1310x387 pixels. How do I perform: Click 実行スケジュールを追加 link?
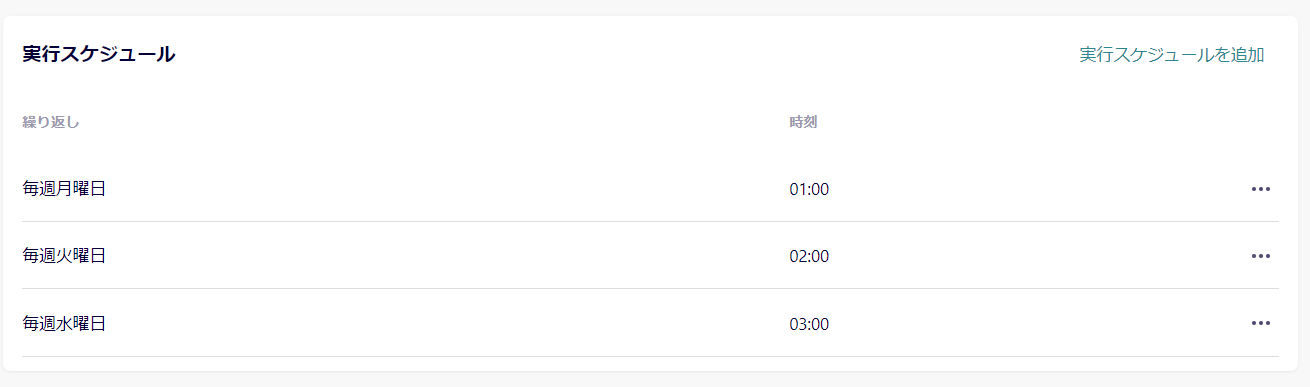pyautogui.click(x=1172, y=54)
